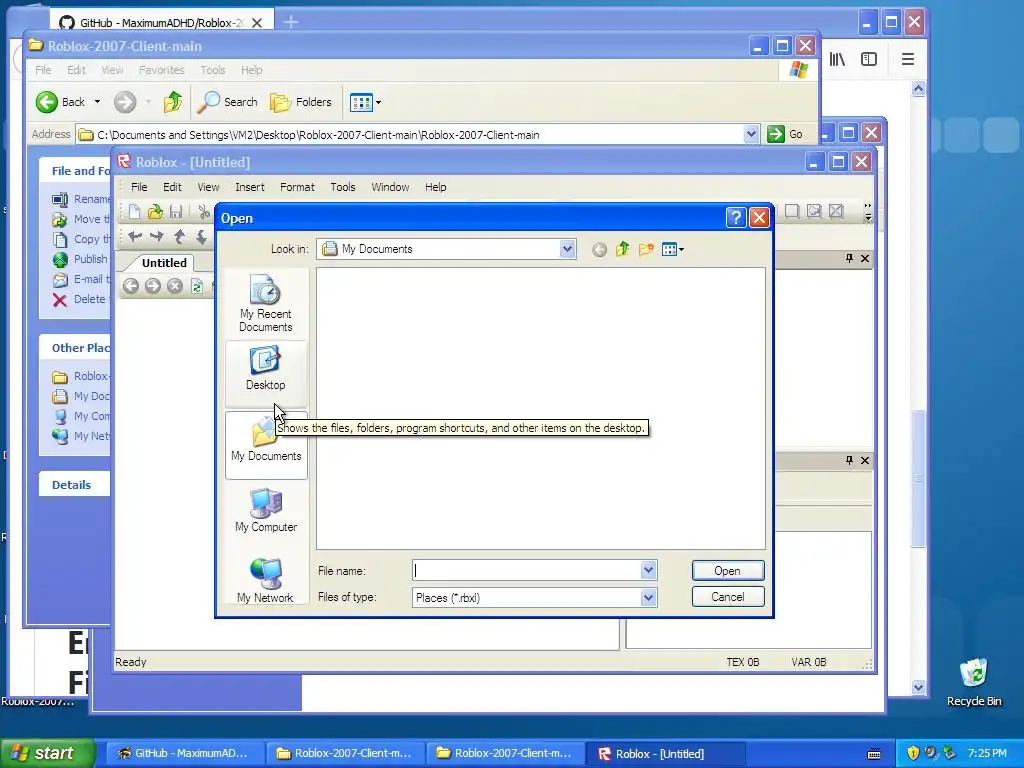Open the File name dropdown arrow
Screen dimensions: 1024x768
(x=648, y=570)
